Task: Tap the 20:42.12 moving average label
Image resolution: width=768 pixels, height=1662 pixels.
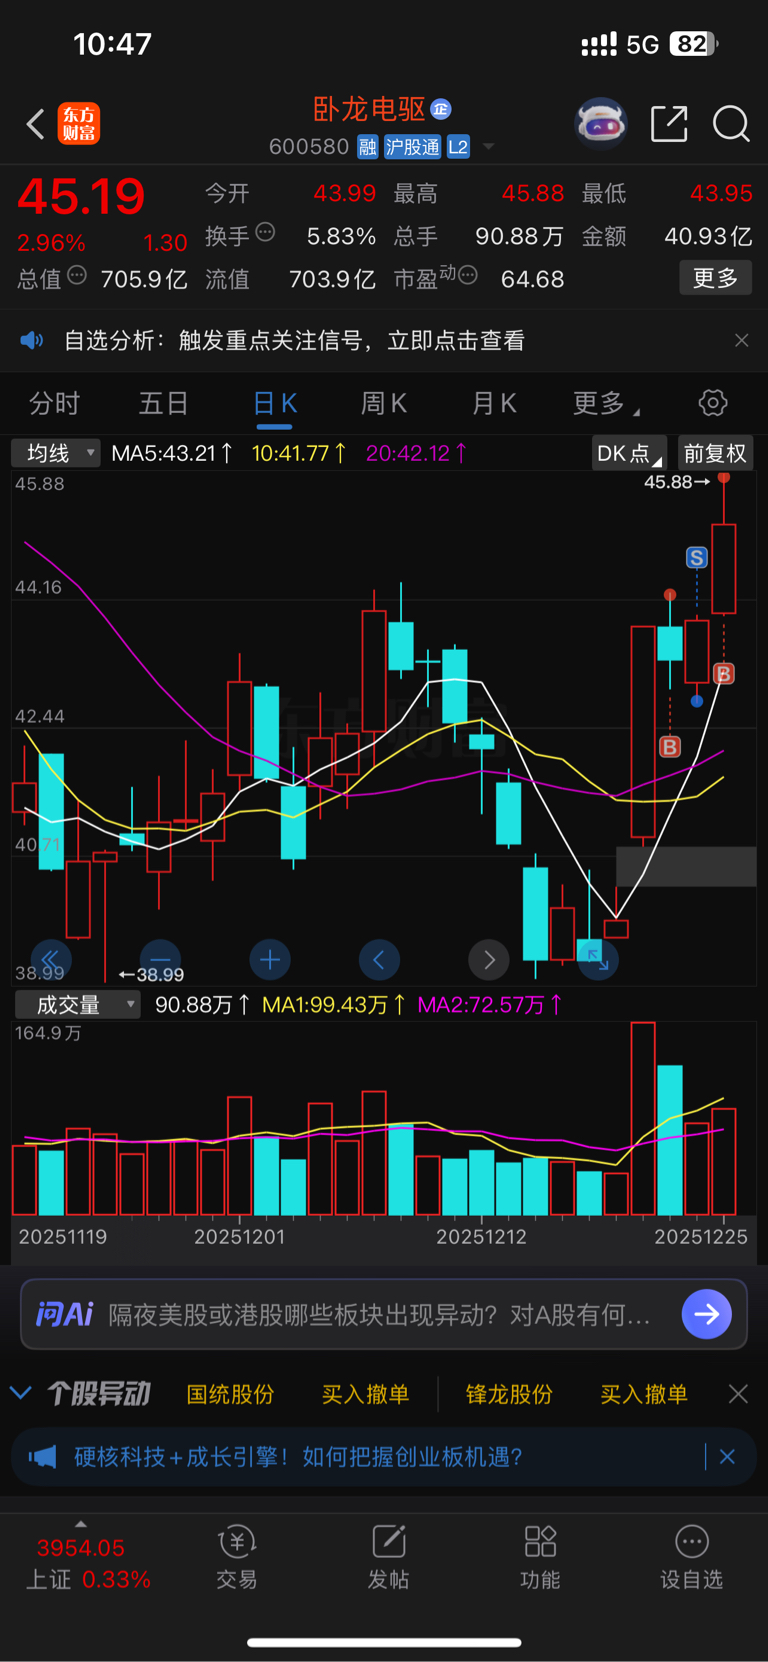Action: (416, 453)
